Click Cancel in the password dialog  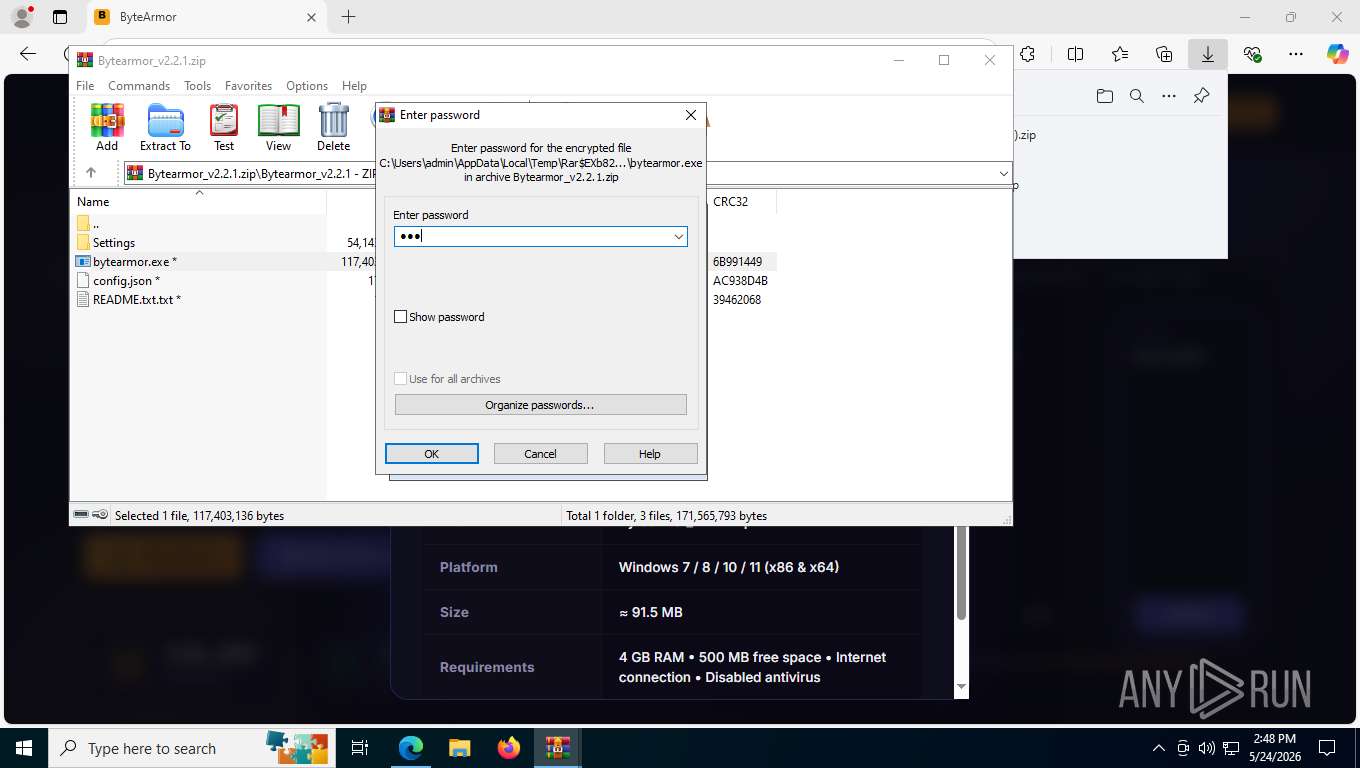[540, 454]
